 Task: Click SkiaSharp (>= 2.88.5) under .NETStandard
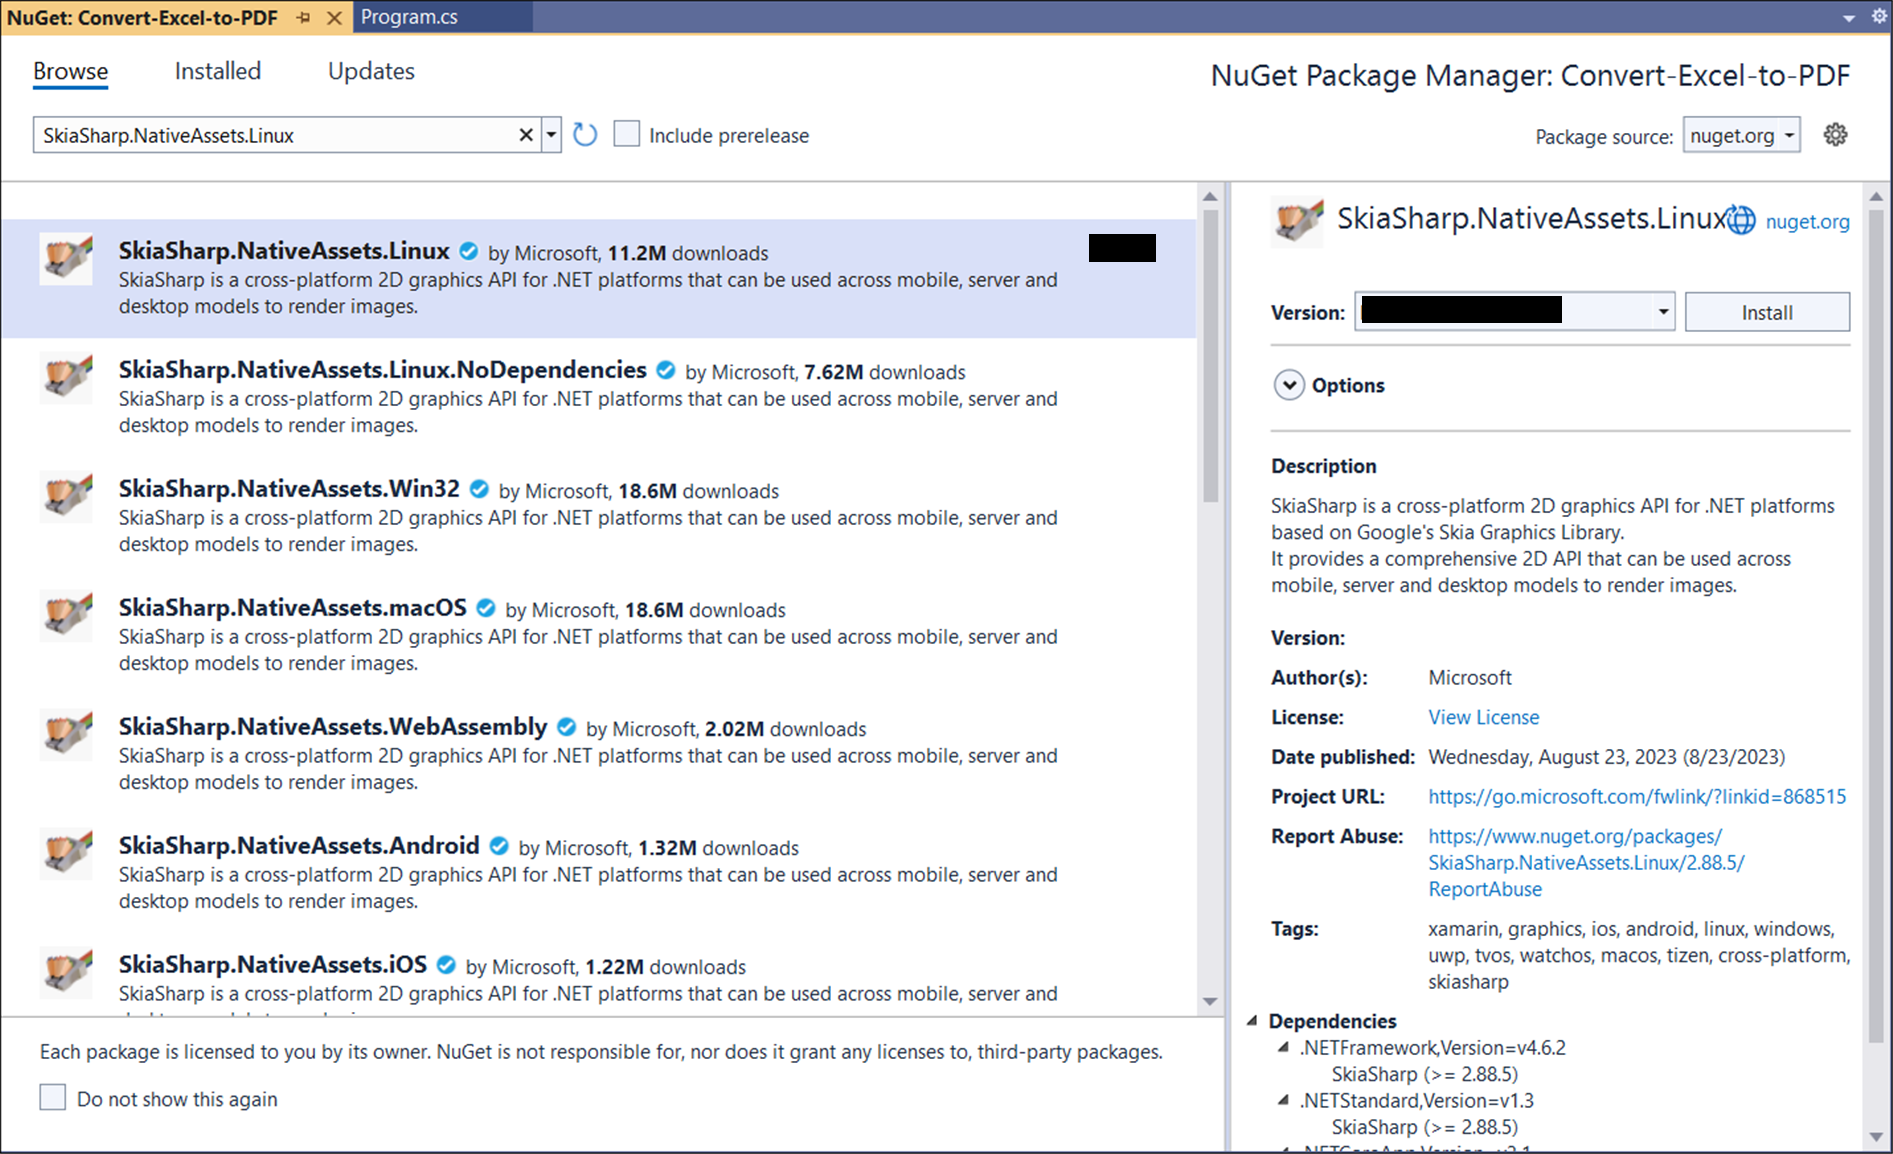point(1424,1127)
